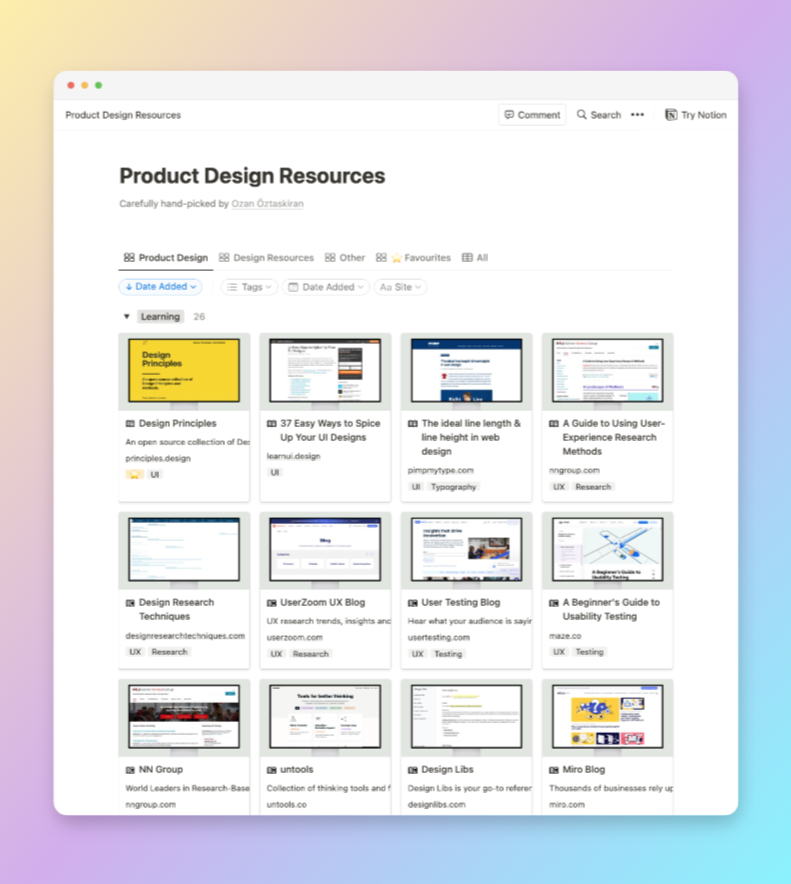Click the book icon beside The ideal line length
Image resolution: width=791 pixels, height=884 pixels.
[x=413, y=423]
